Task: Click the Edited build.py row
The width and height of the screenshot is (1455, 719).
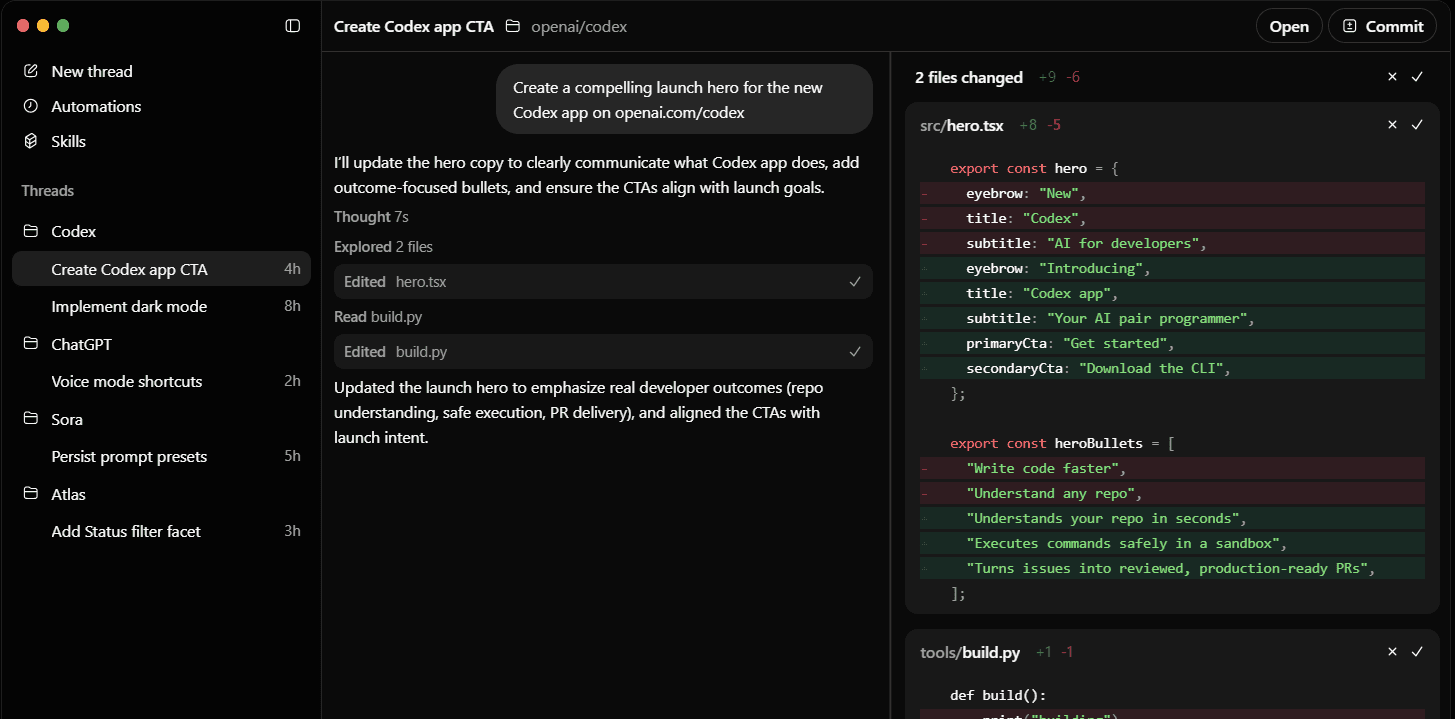Action: pos(600,351)
